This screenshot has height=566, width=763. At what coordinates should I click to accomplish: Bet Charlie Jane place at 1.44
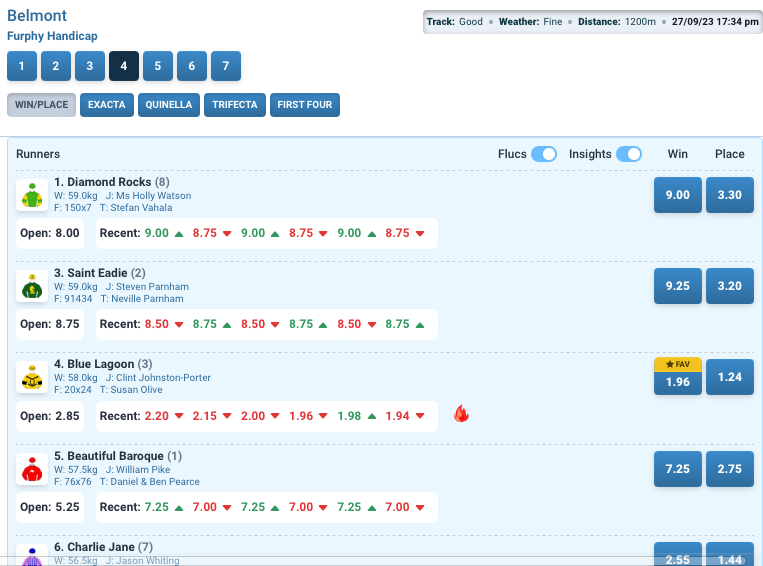click(x=729, y=555)
